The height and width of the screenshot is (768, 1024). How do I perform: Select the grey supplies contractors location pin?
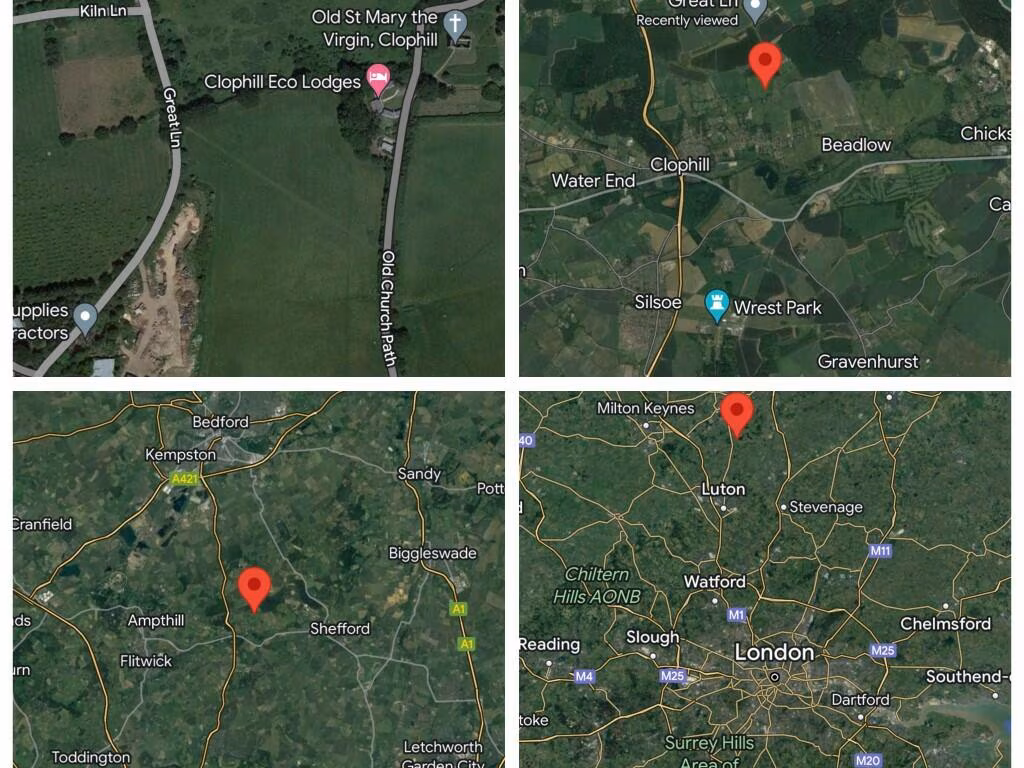[x=85, y=319]
